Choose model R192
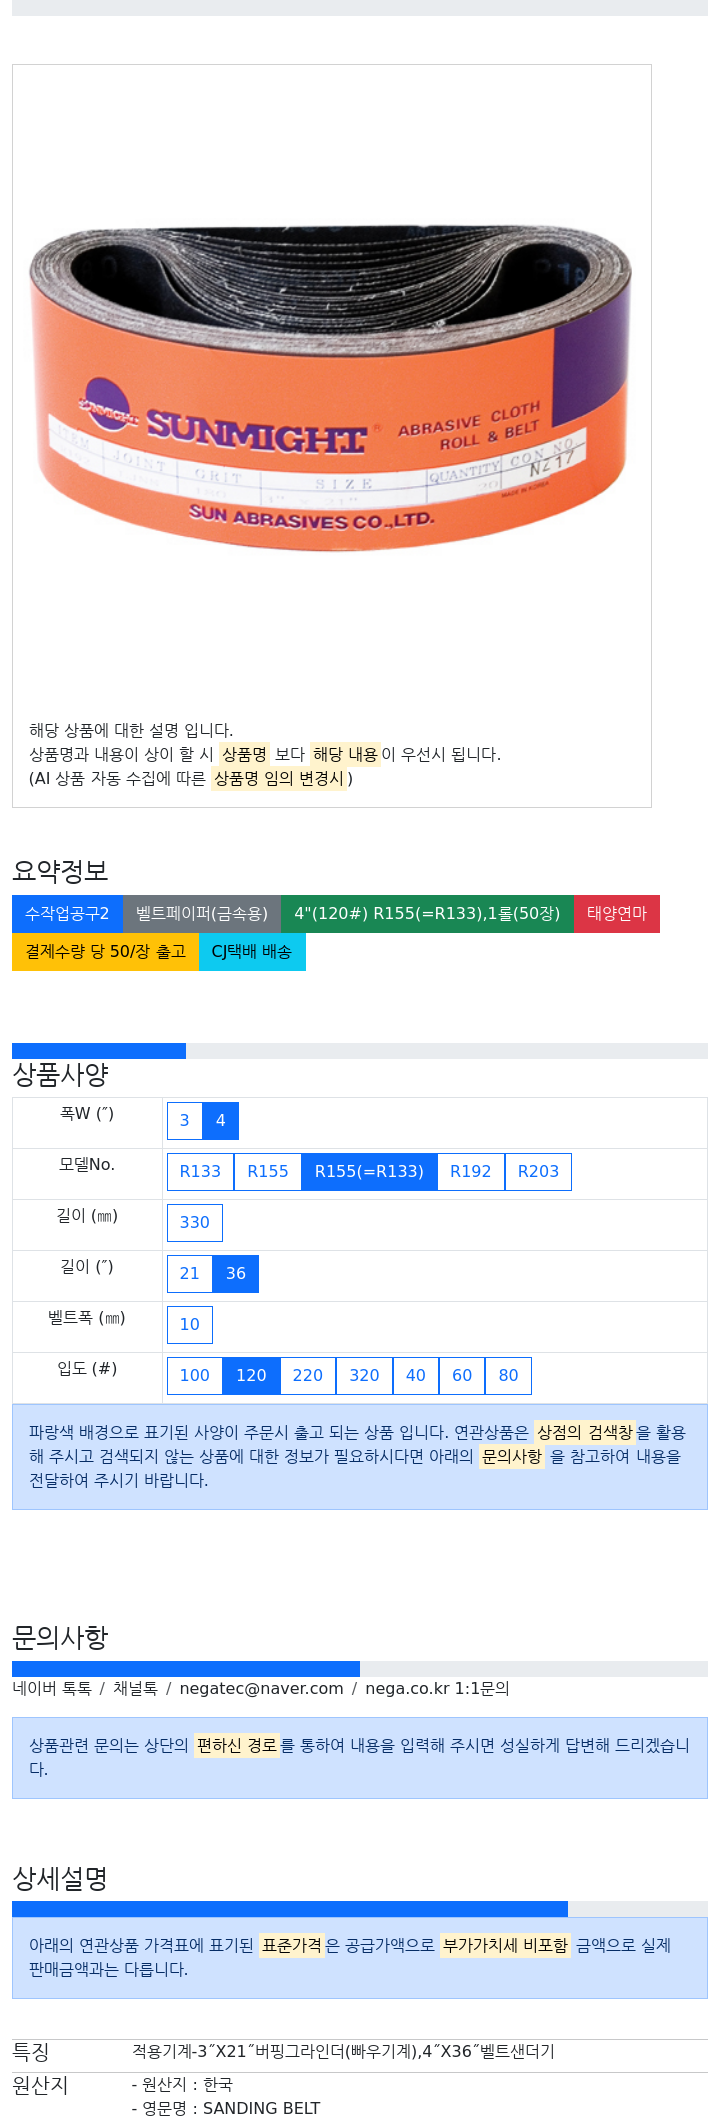Image resolution: width=720 pixels, height=2121 pixels. click(x=471, y=1171)
